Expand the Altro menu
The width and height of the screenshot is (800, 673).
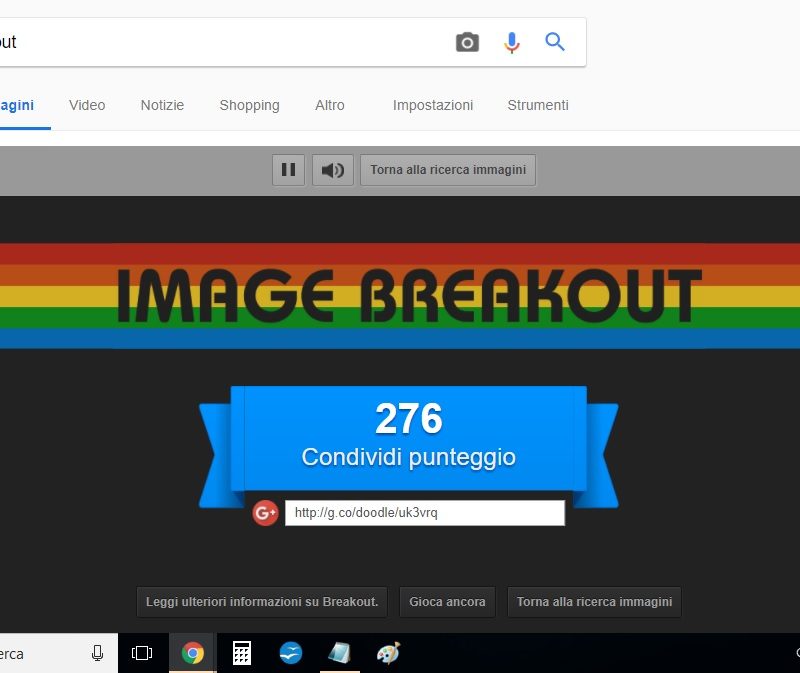coord(330,105)
